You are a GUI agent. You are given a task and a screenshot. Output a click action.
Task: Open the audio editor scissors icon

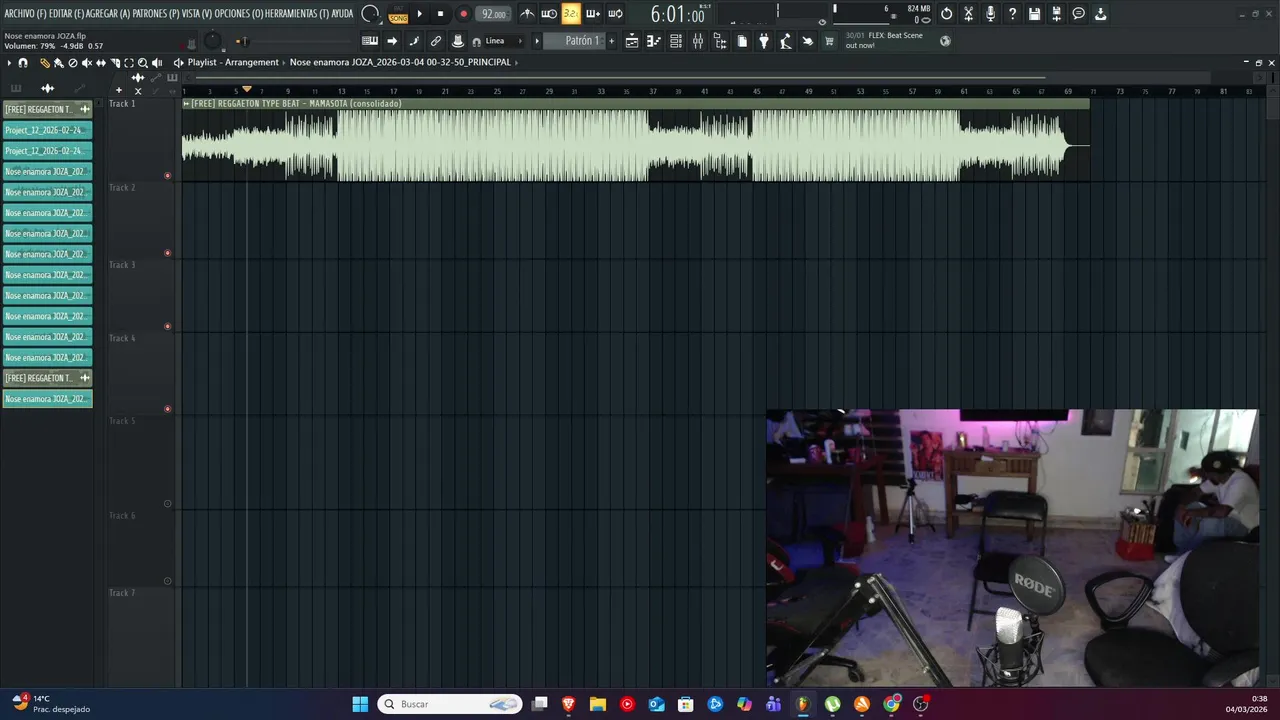click(968, 14)
